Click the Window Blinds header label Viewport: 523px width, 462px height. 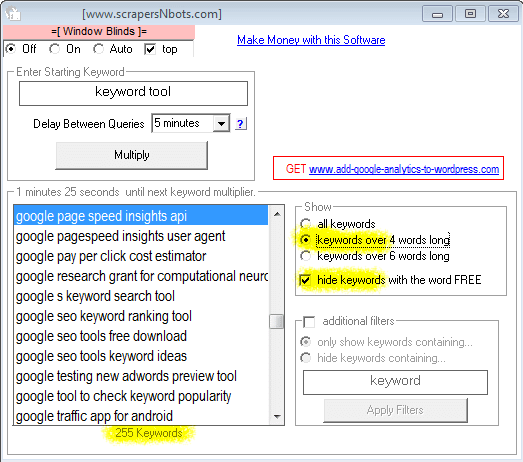tap(99, 32)
